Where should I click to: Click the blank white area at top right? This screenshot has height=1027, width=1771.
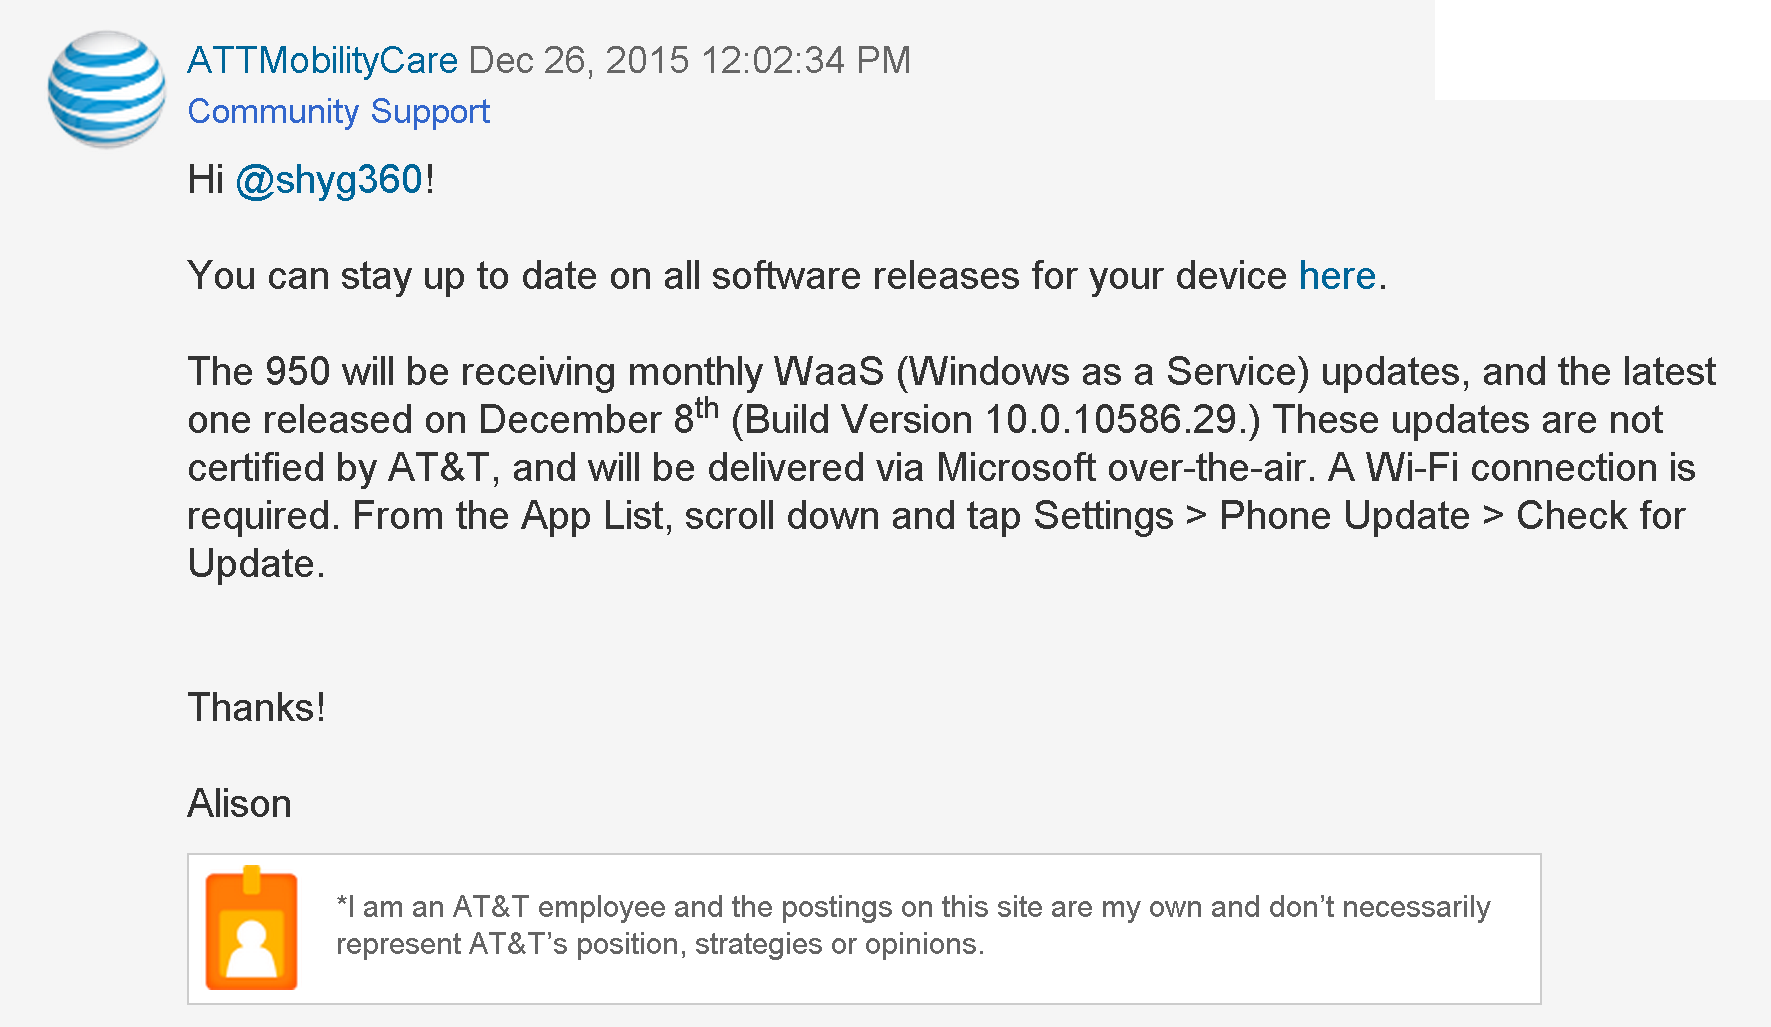[x=1602, y=50]
